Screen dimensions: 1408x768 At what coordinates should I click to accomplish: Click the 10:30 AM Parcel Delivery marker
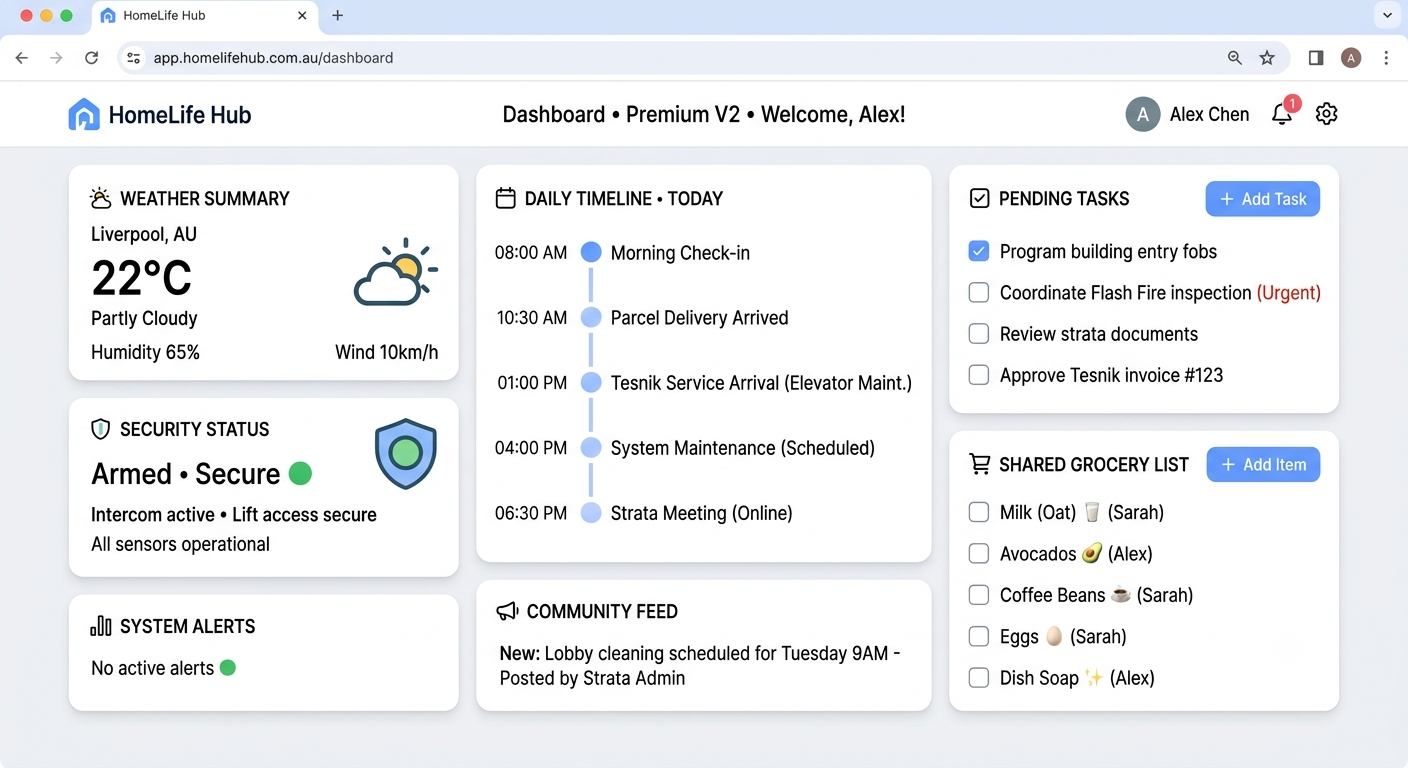point(591,317)
